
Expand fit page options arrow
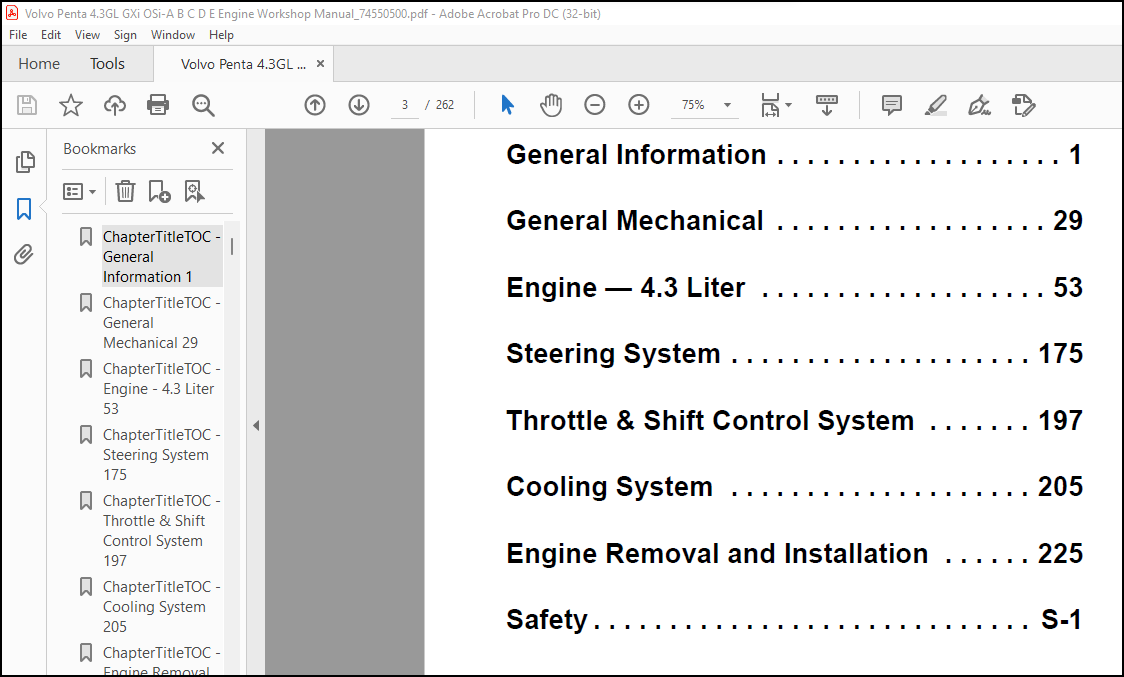tap(789, 105)
